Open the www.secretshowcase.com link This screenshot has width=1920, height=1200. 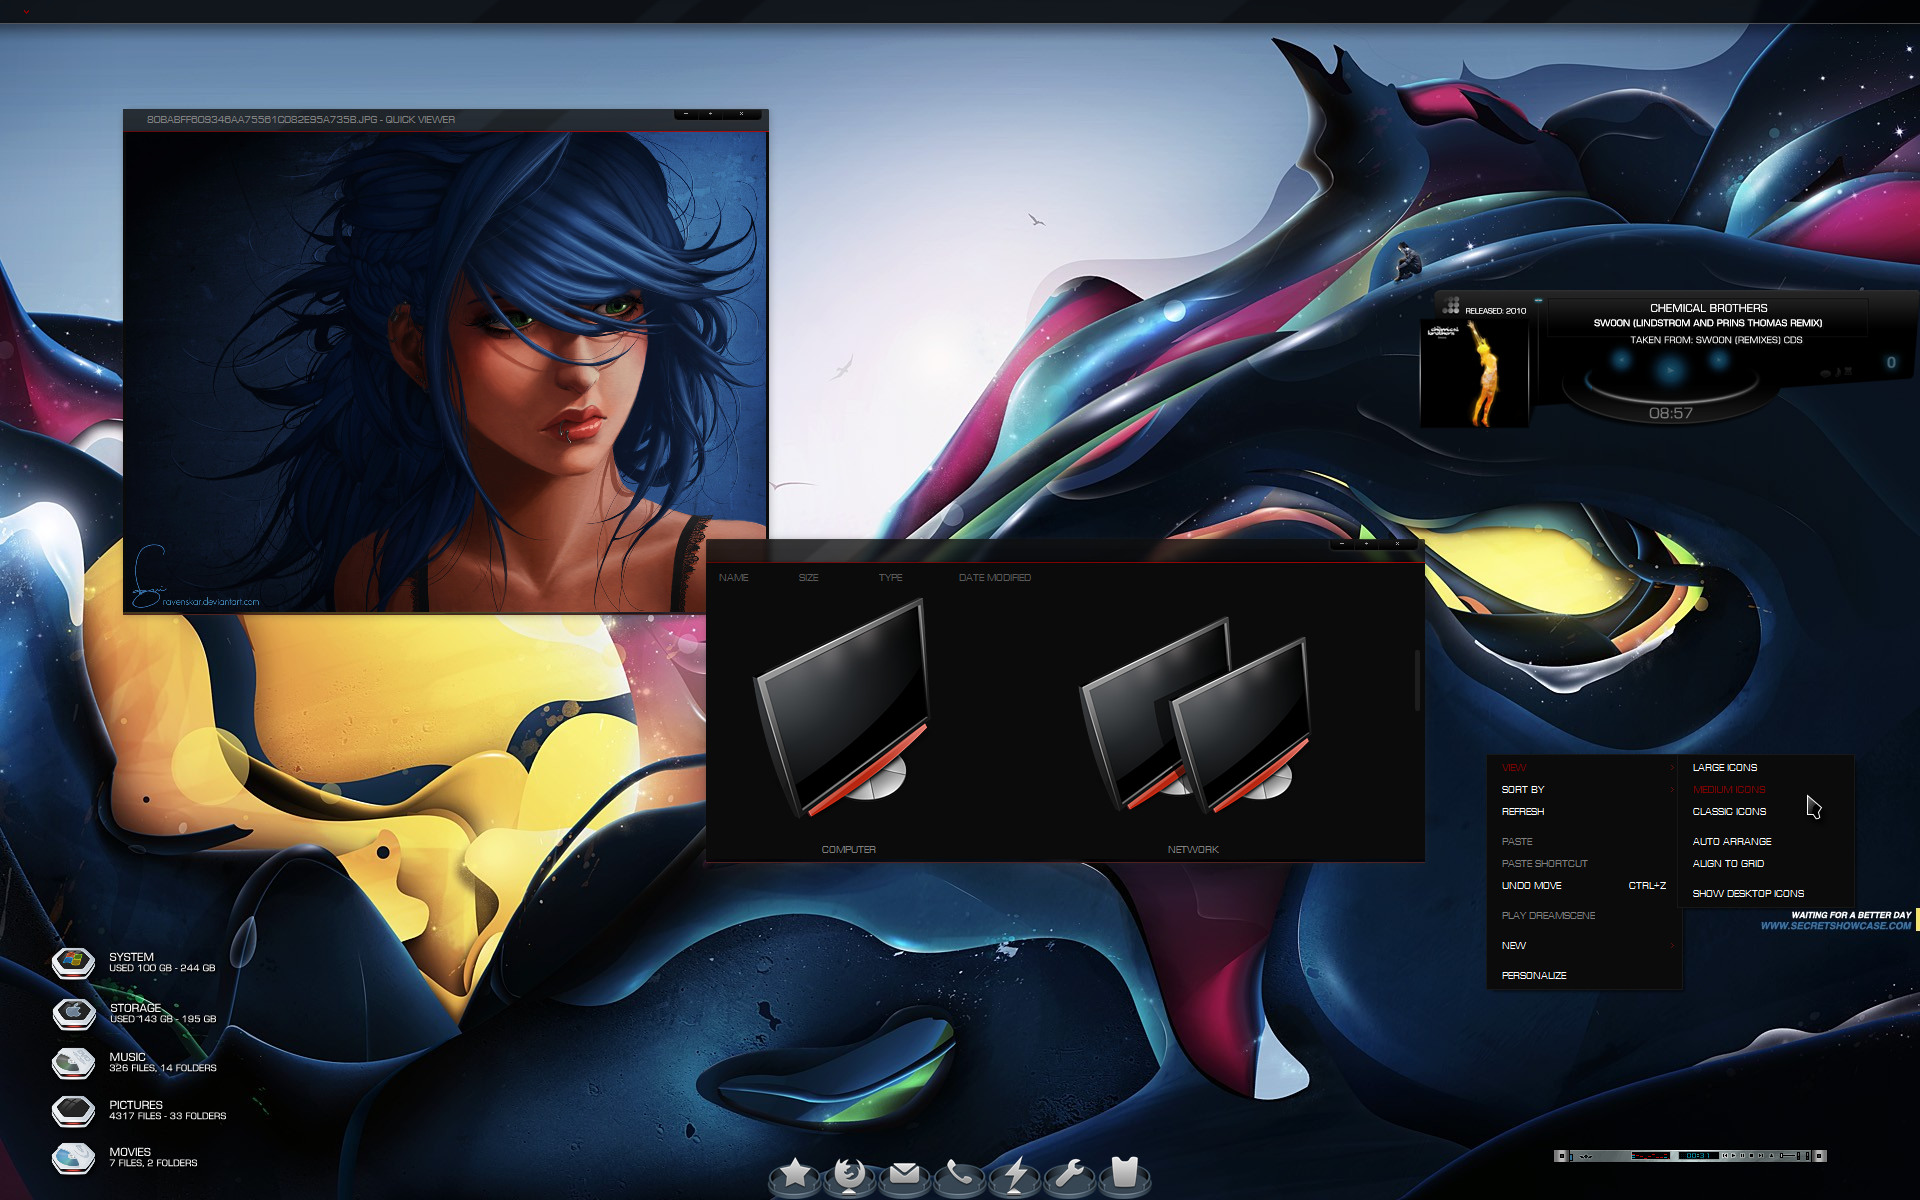point(1835,926)
